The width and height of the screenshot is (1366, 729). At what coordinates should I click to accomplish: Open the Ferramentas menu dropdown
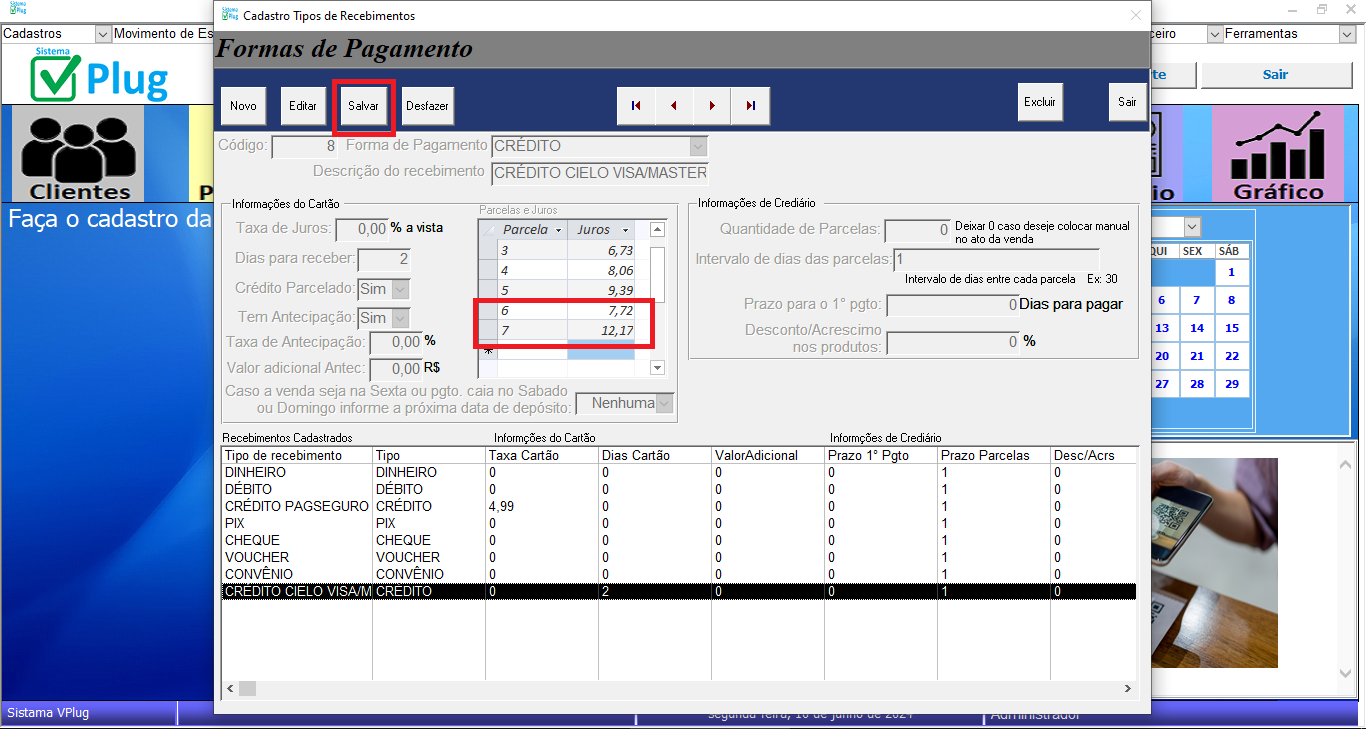[1346, 34]
